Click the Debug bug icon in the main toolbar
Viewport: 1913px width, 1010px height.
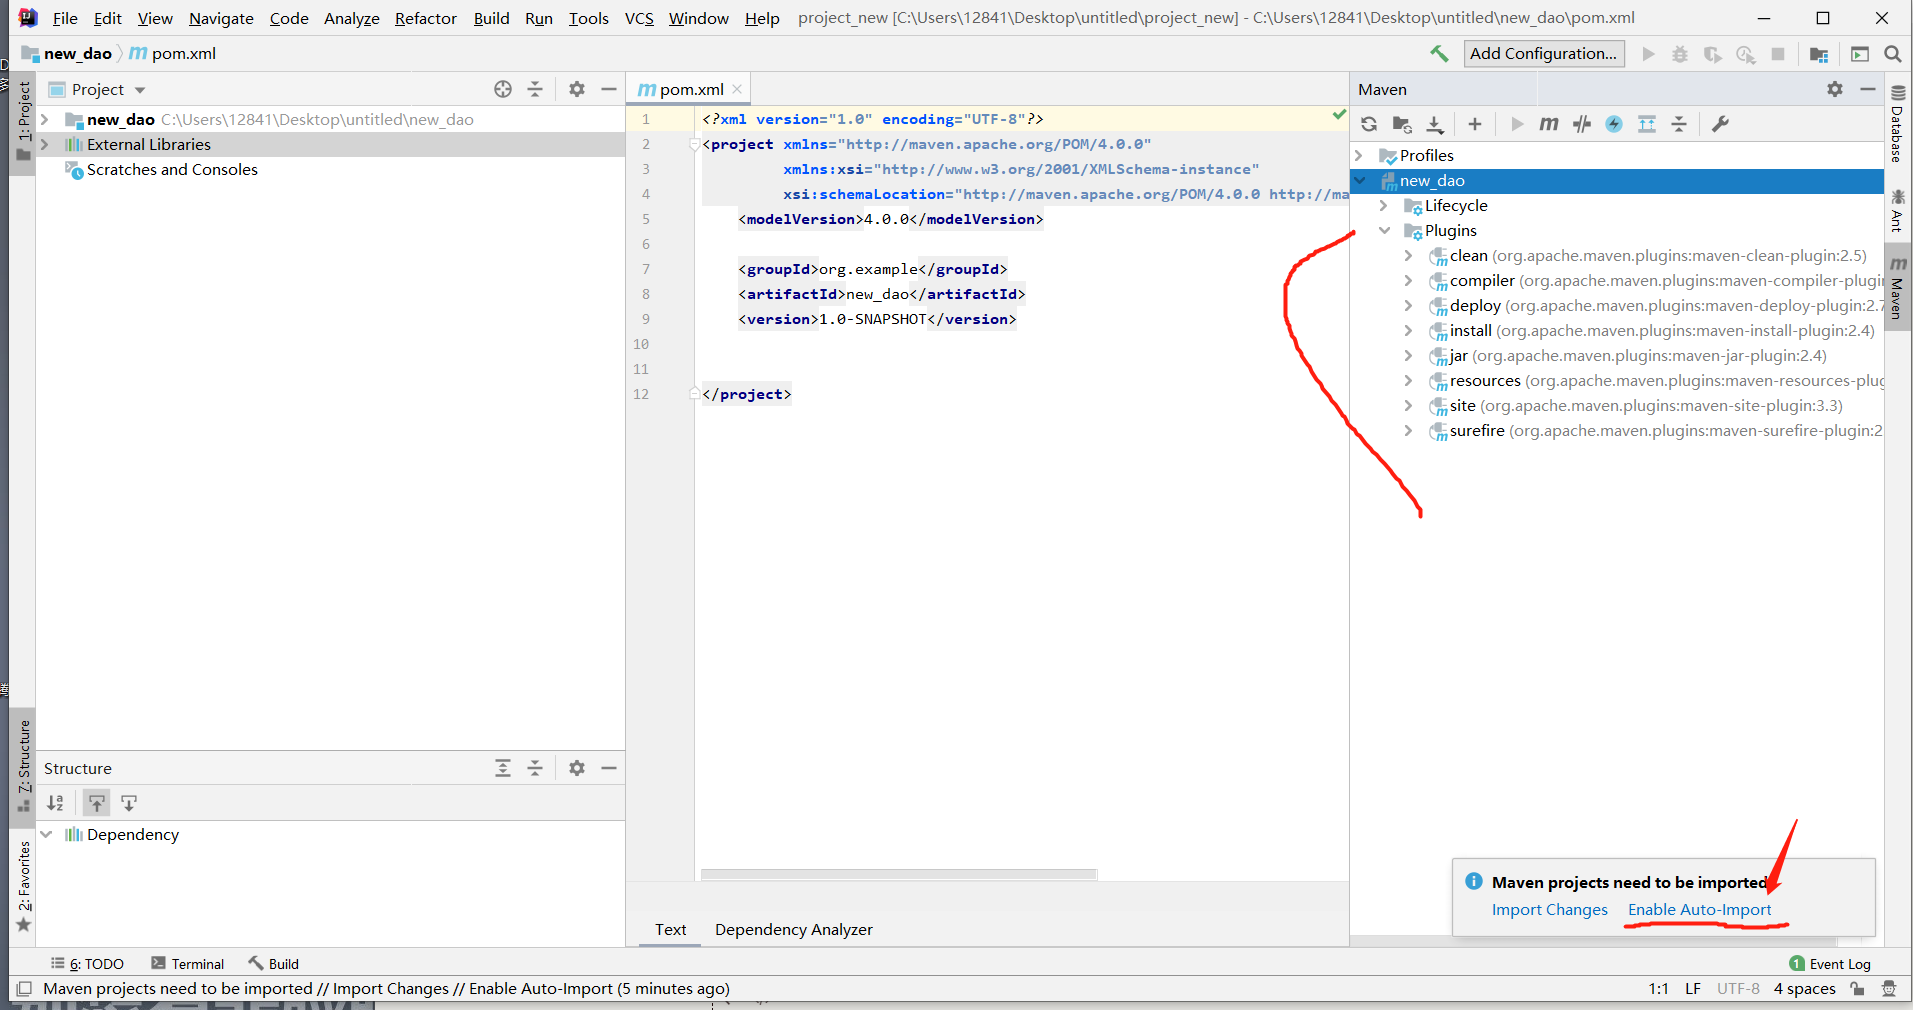[1680, 54]
